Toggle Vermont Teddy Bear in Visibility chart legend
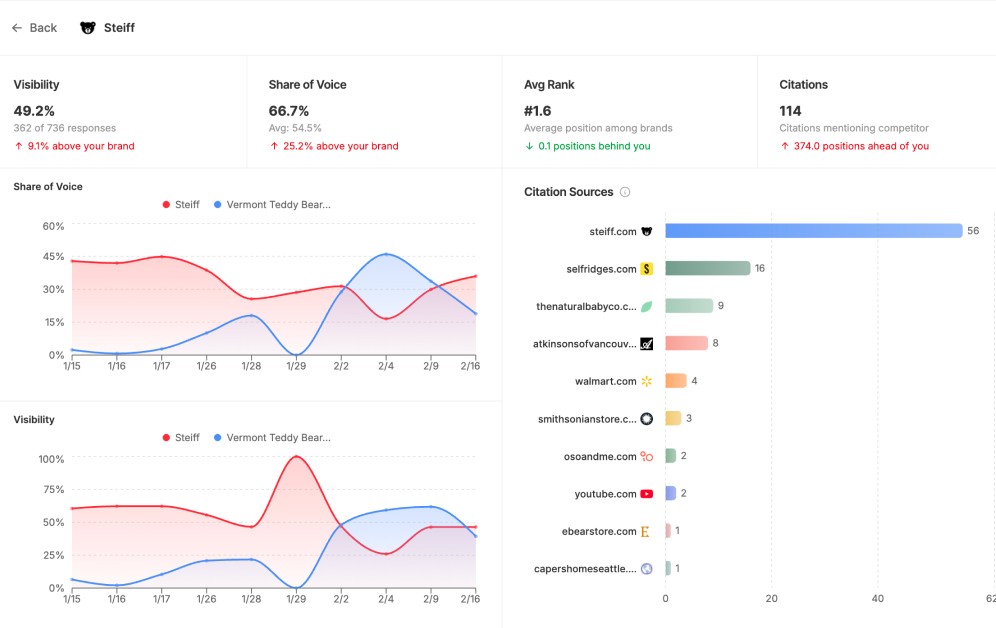 click(x=273, y=438)
